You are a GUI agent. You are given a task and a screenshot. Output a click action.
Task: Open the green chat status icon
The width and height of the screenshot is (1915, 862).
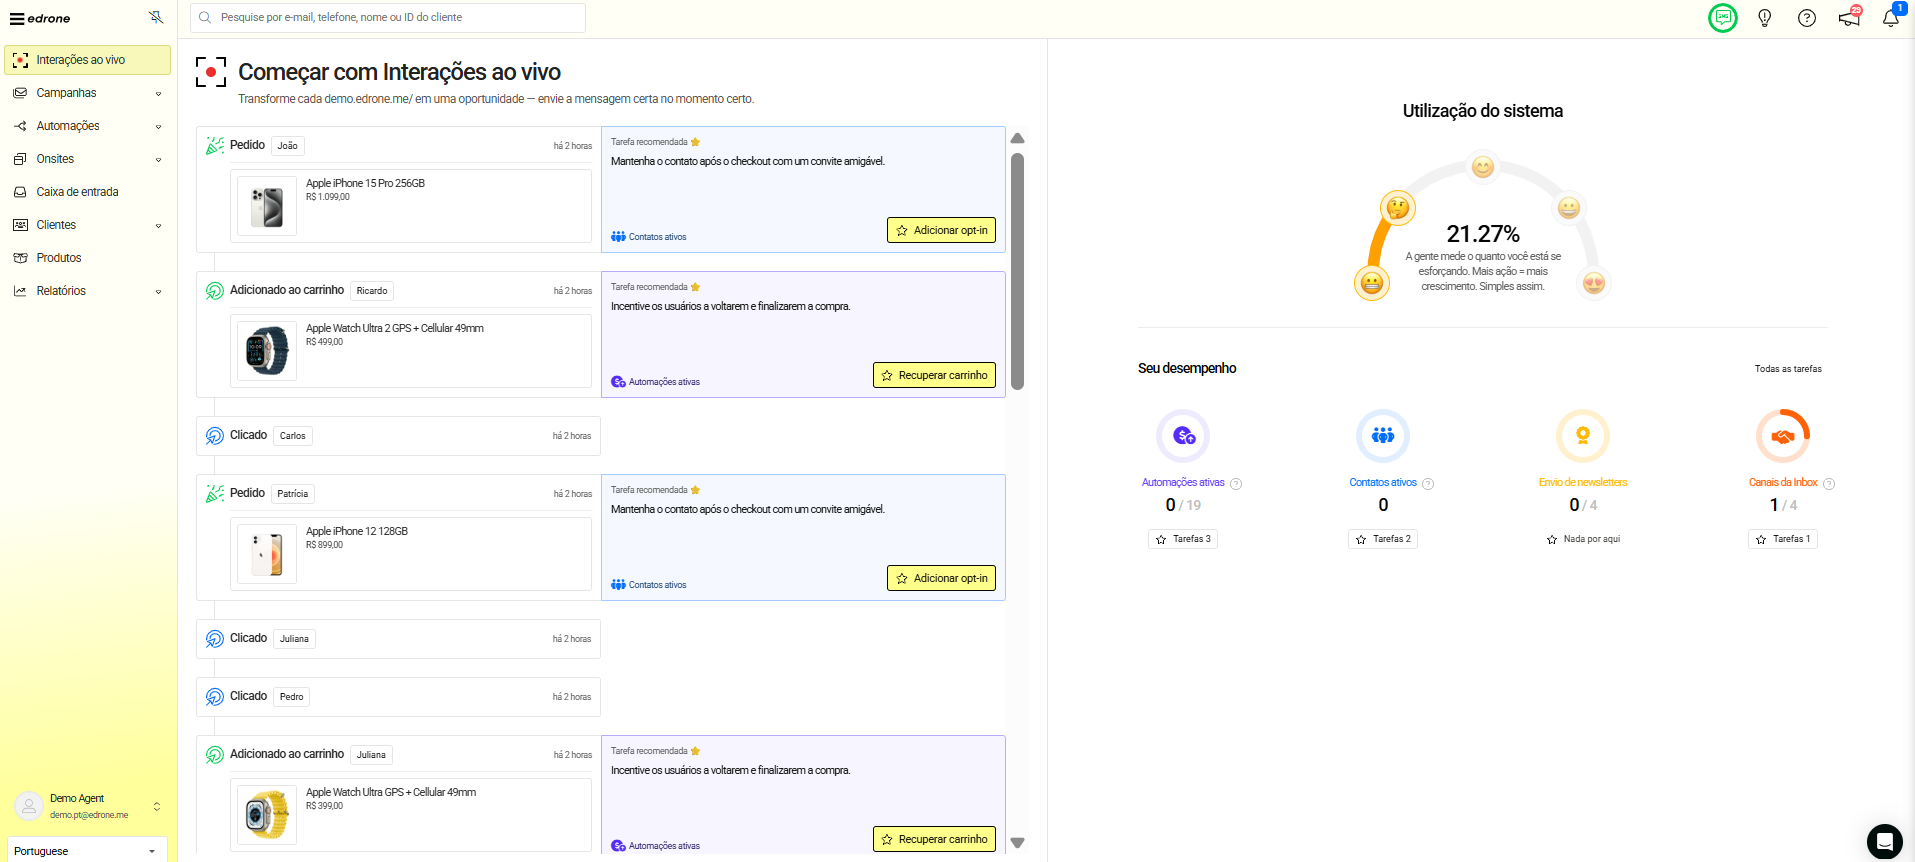click(x=1723, y=18)
